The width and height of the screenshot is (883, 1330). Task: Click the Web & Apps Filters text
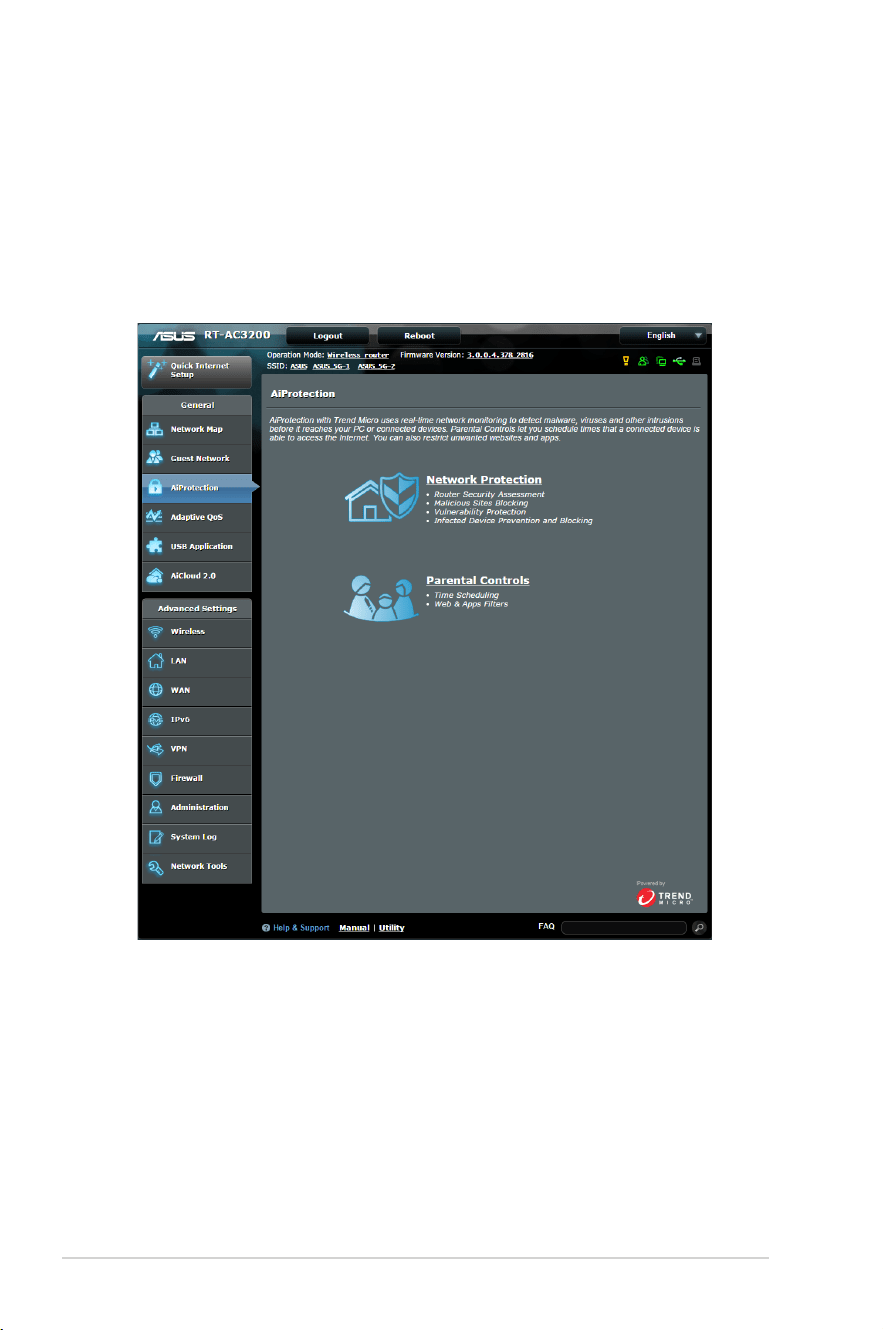pyautogui.click(x=471, y=604)
